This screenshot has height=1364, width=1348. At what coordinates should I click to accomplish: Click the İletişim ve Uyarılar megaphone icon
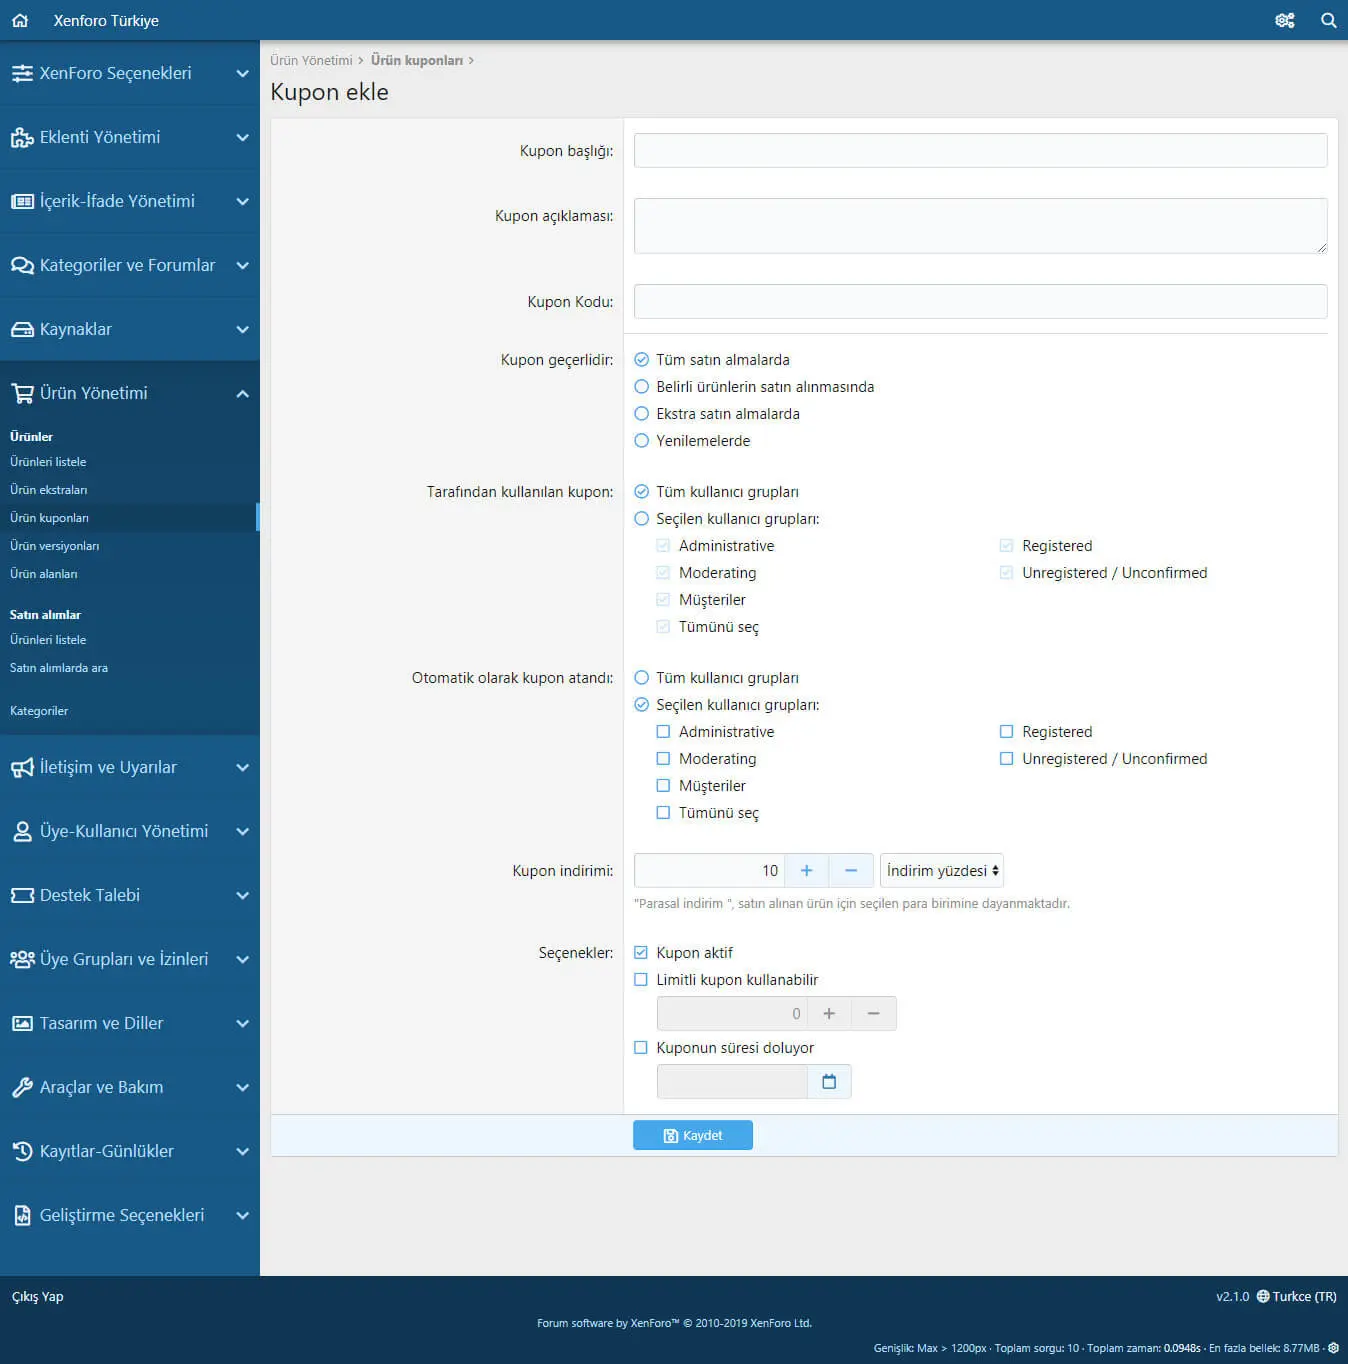click(x=22, y=767)
